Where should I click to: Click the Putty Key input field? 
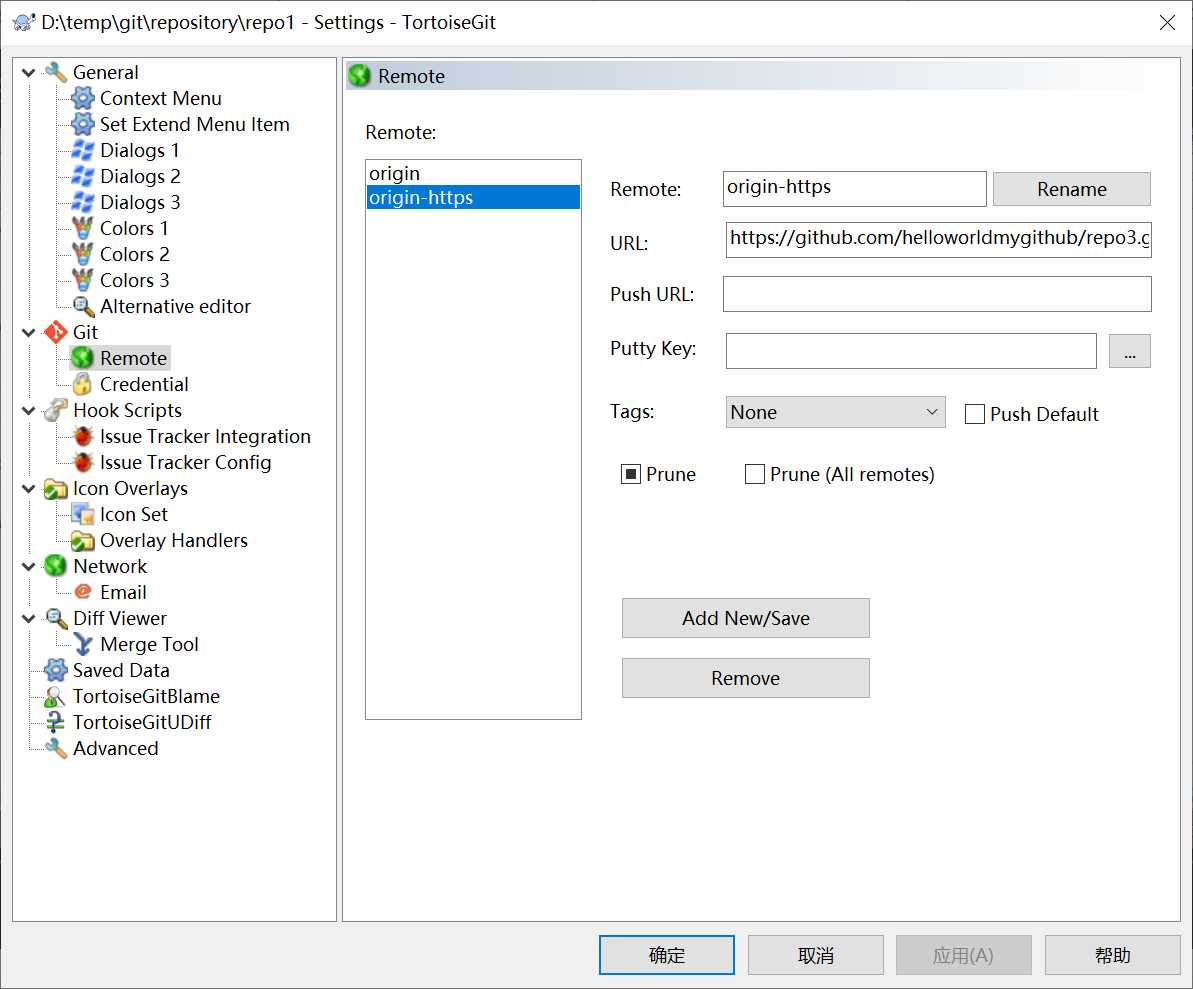coord(911,351)
